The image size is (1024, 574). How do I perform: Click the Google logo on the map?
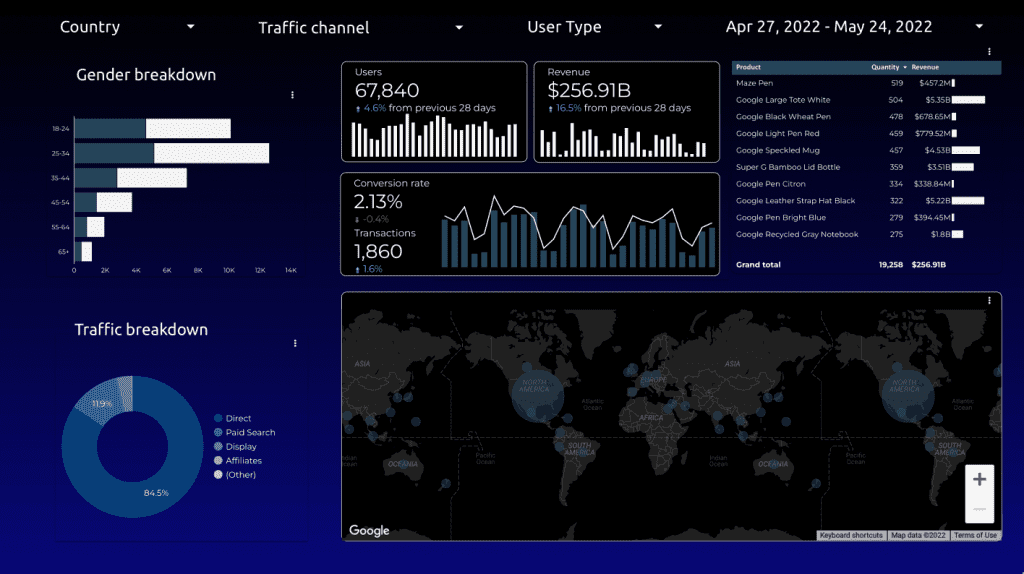369,531
